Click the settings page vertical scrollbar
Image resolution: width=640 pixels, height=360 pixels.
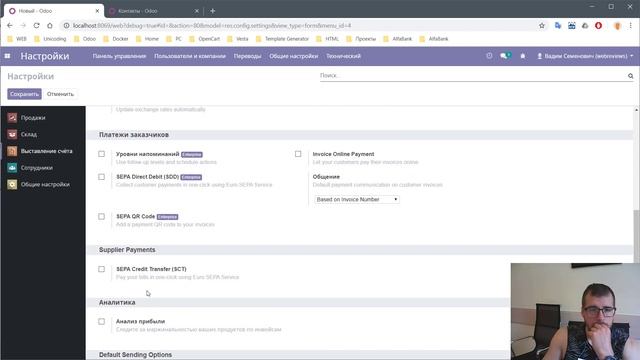pyautogui.click(x=636, y=237)
